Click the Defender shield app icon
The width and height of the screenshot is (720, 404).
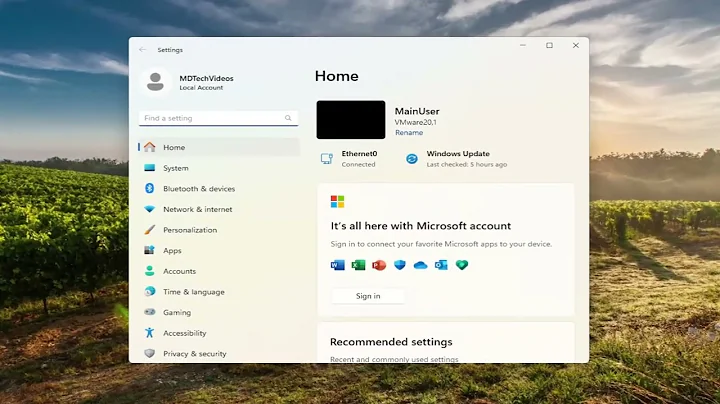(400, 265)
